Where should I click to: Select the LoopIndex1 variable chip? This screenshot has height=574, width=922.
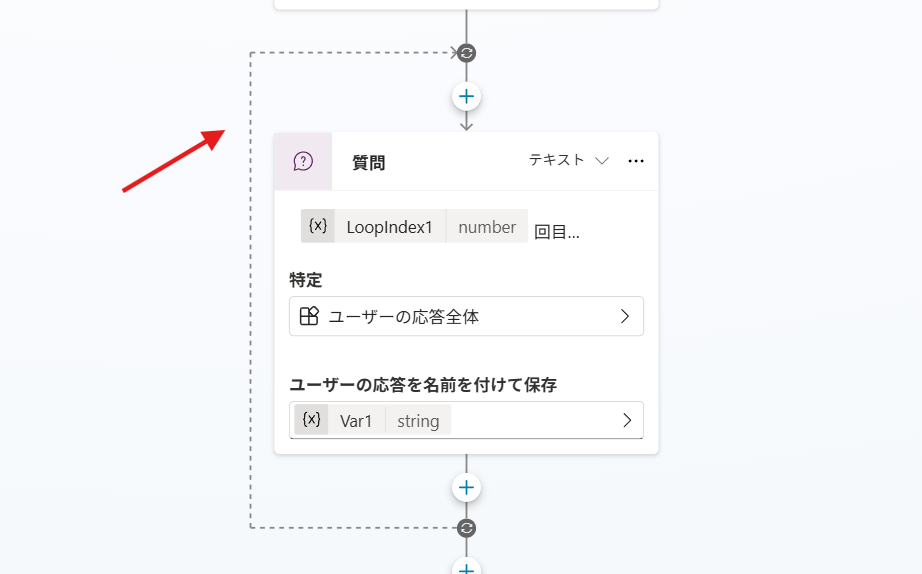click(x=389, y=227)
